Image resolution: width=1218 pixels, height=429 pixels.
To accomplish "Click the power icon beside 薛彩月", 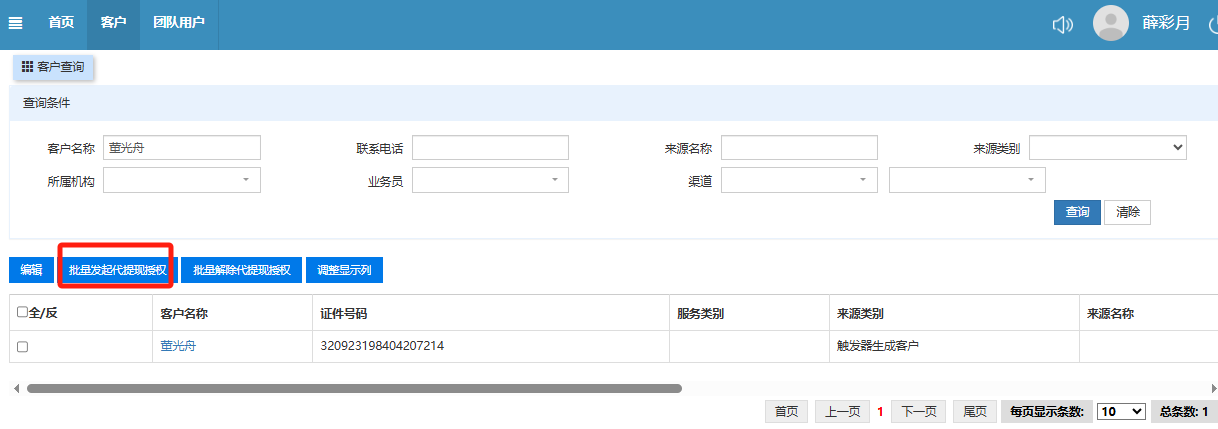I will pyautogui.click(x=1212, y=24).
